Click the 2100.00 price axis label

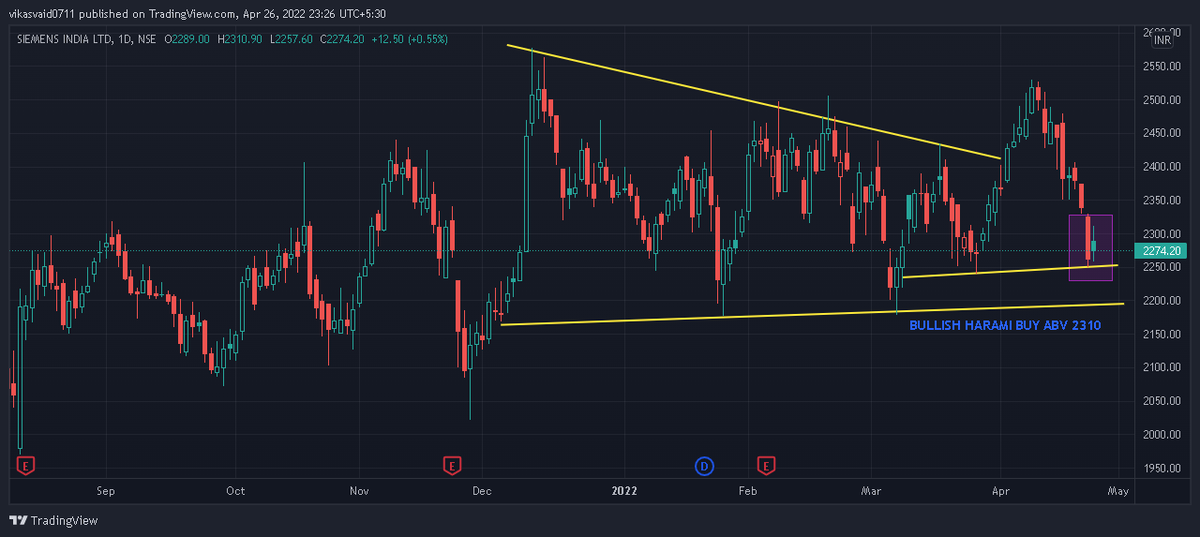(x=1161, y=368)
